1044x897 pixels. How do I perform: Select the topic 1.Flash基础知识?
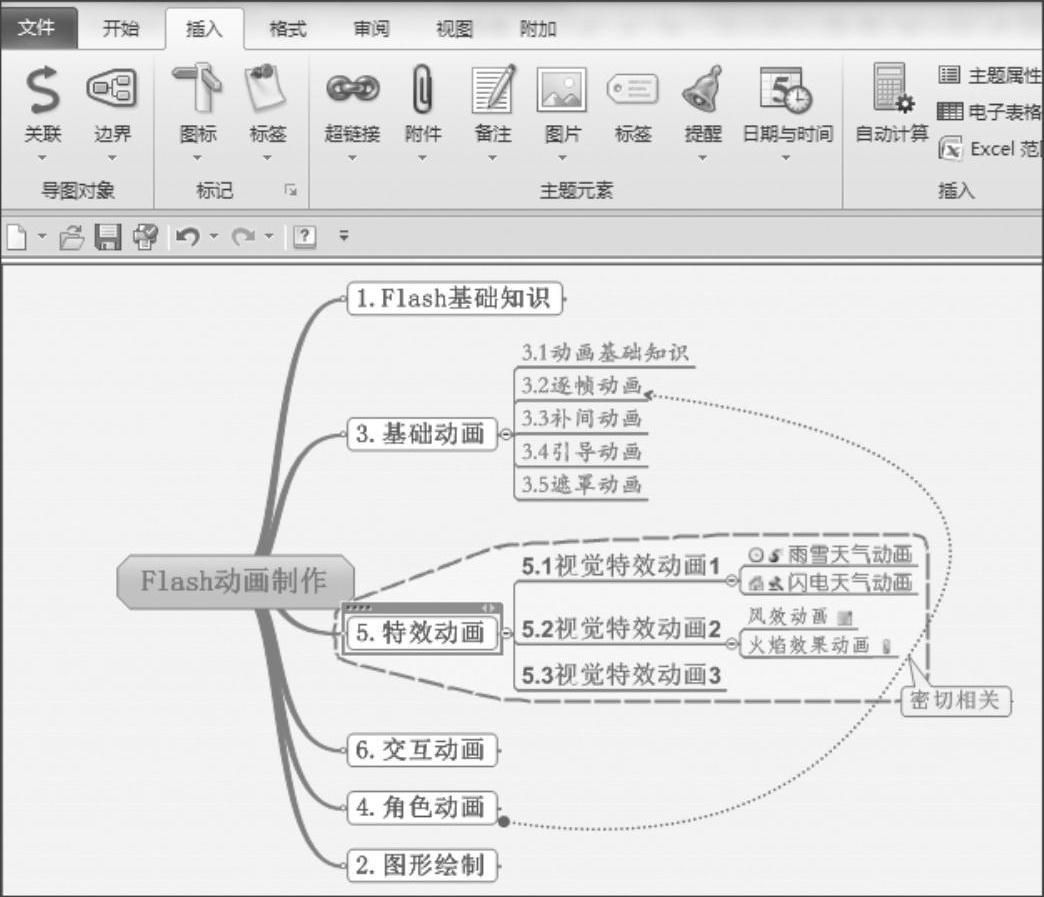pyautogui.click(x=455, y=298)
